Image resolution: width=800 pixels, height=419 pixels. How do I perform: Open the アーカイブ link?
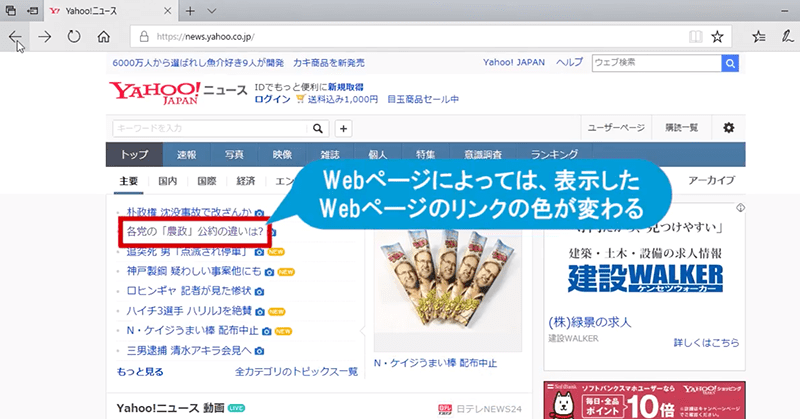[x=711, y=181]
